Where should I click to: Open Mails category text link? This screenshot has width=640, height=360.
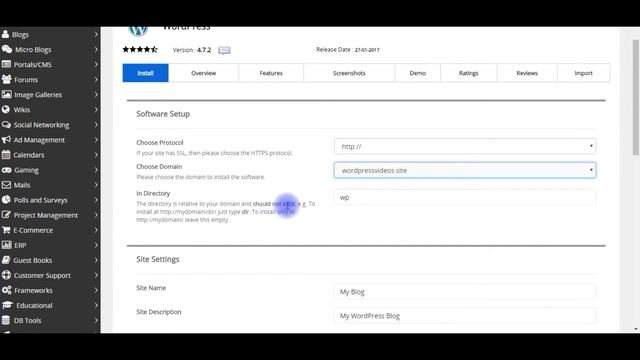point(22,185)
